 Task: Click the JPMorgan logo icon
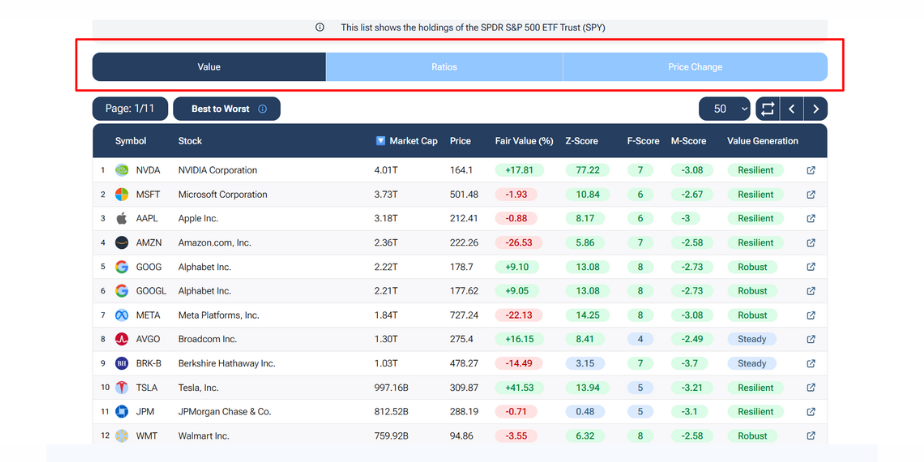[121, 412]
